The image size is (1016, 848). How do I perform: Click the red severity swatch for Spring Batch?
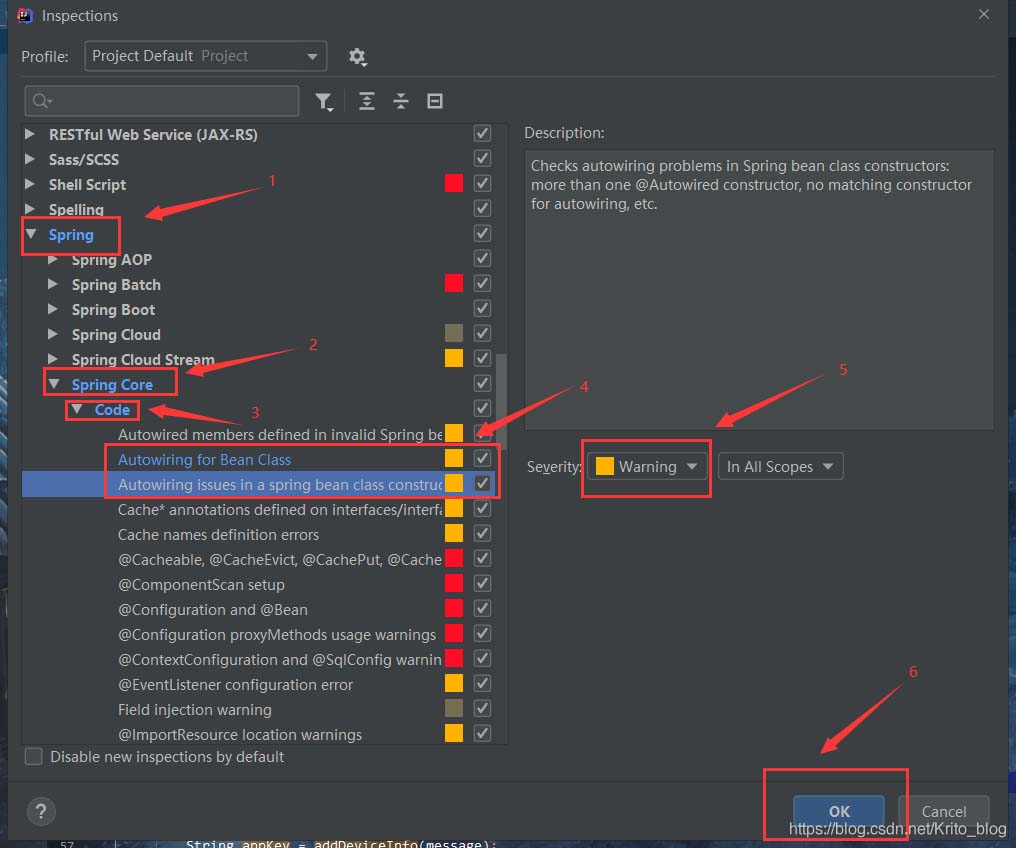454,284
